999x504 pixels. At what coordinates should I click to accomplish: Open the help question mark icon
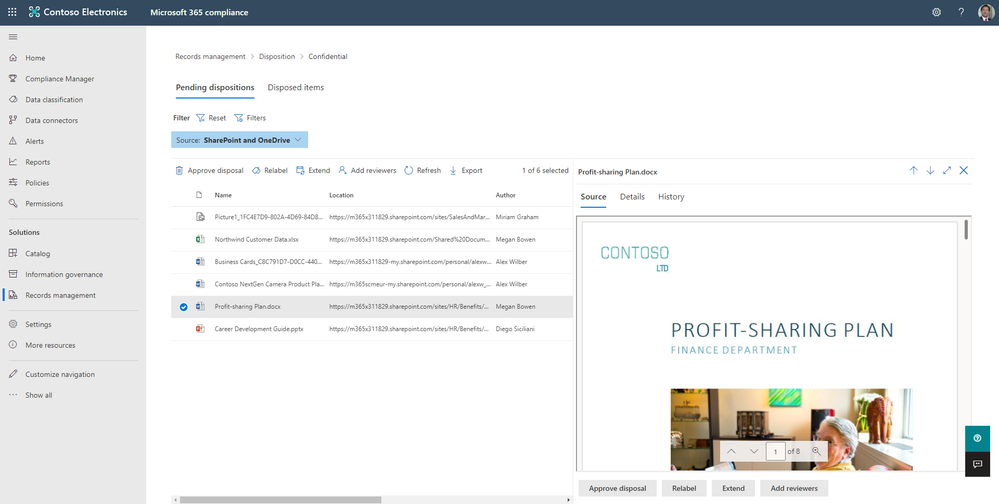(x=961, y=12)
